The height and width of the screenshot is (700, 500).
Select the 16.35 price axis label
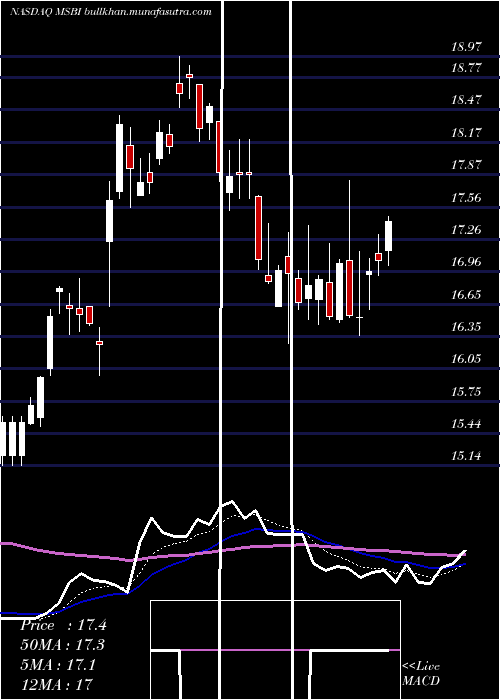click(467, 327)
